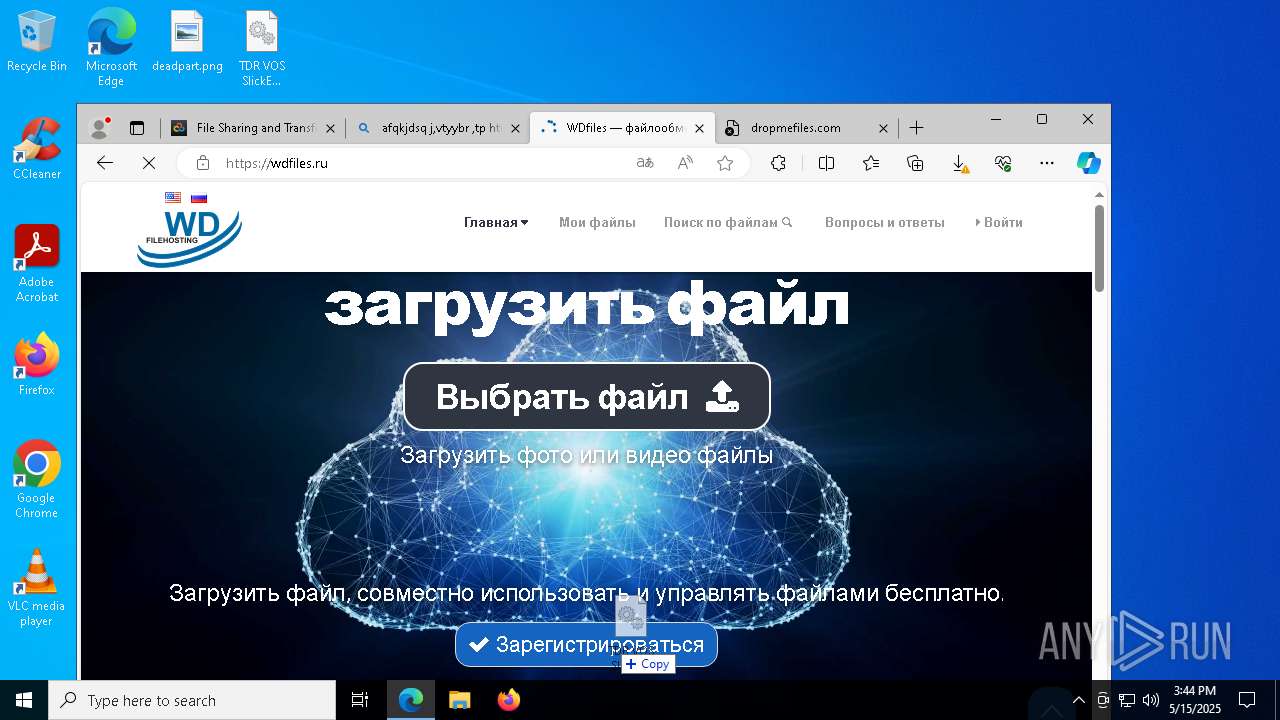Select the Google Chrome desktop shortcut
This screenshot has height=720, width=1280.
tap(37, 480)
